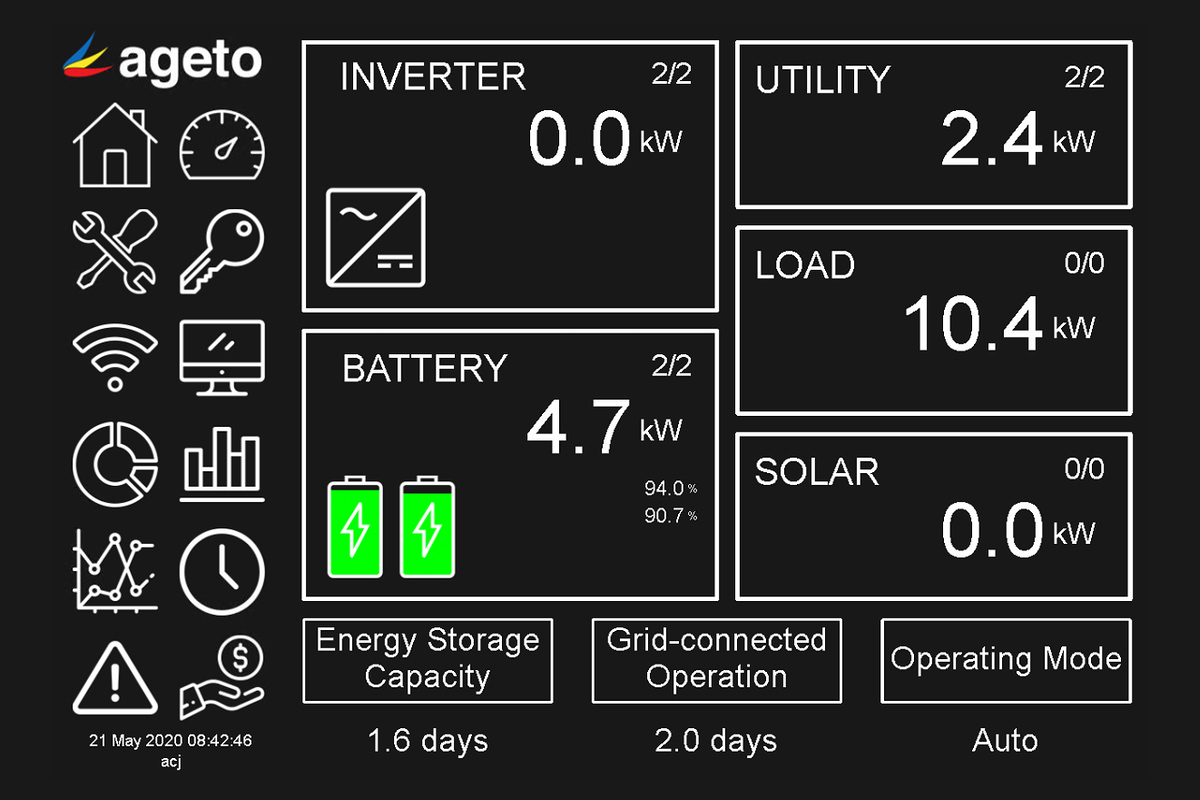Click the Operating Mode button

1005,660
